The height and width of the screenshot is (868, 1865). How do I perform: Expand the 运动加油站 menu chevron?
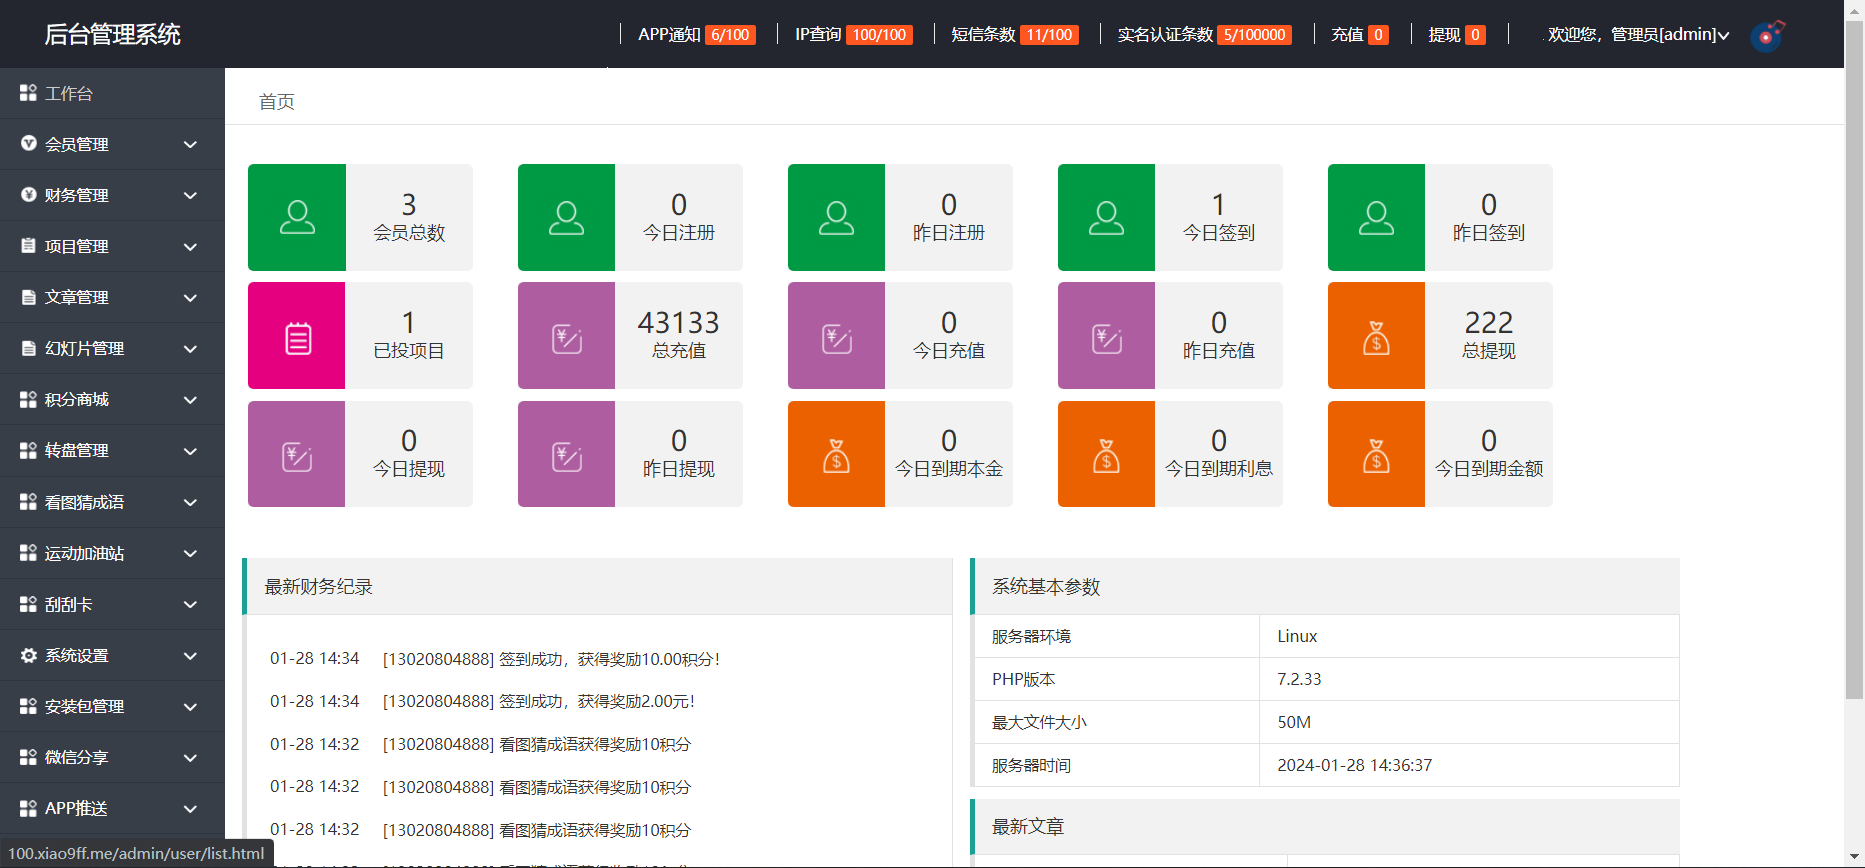tap(190, 553)
